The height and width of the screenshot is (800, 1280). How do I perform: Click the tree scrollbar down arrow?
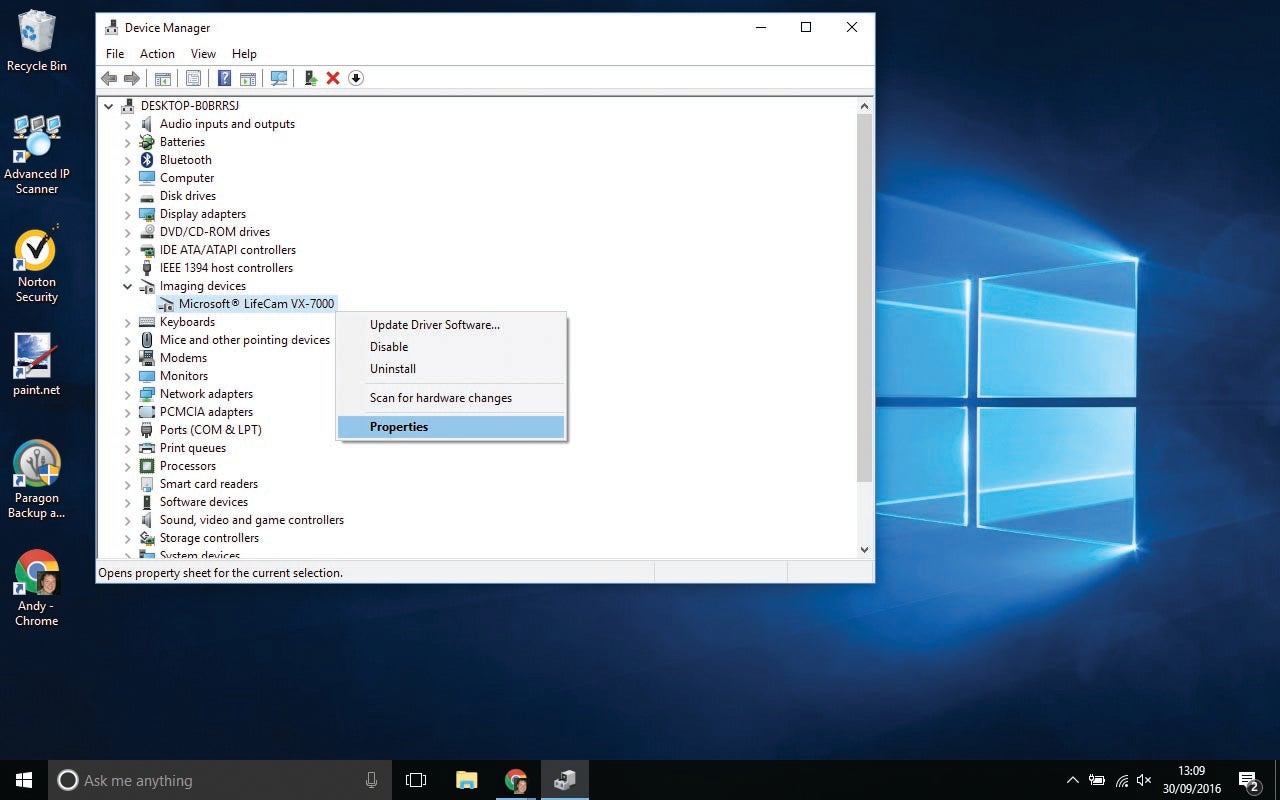(x=865, y=549)
